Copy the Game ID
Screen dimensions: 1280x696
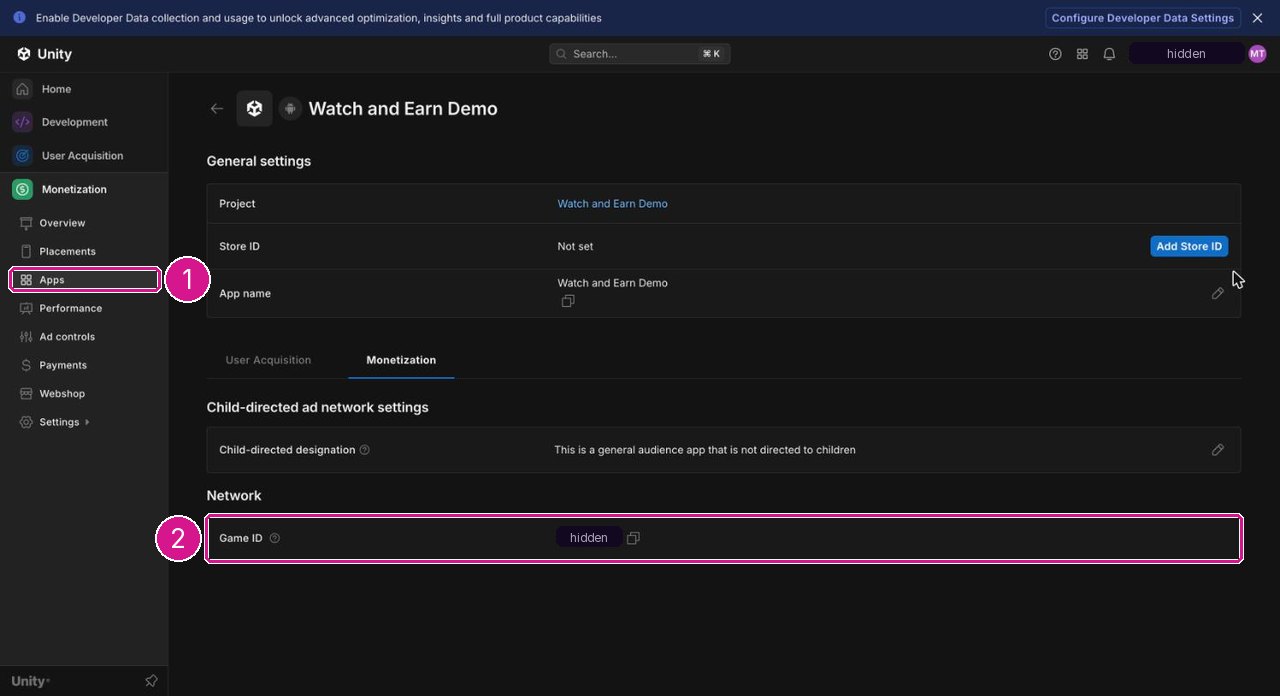click(633, 538)
